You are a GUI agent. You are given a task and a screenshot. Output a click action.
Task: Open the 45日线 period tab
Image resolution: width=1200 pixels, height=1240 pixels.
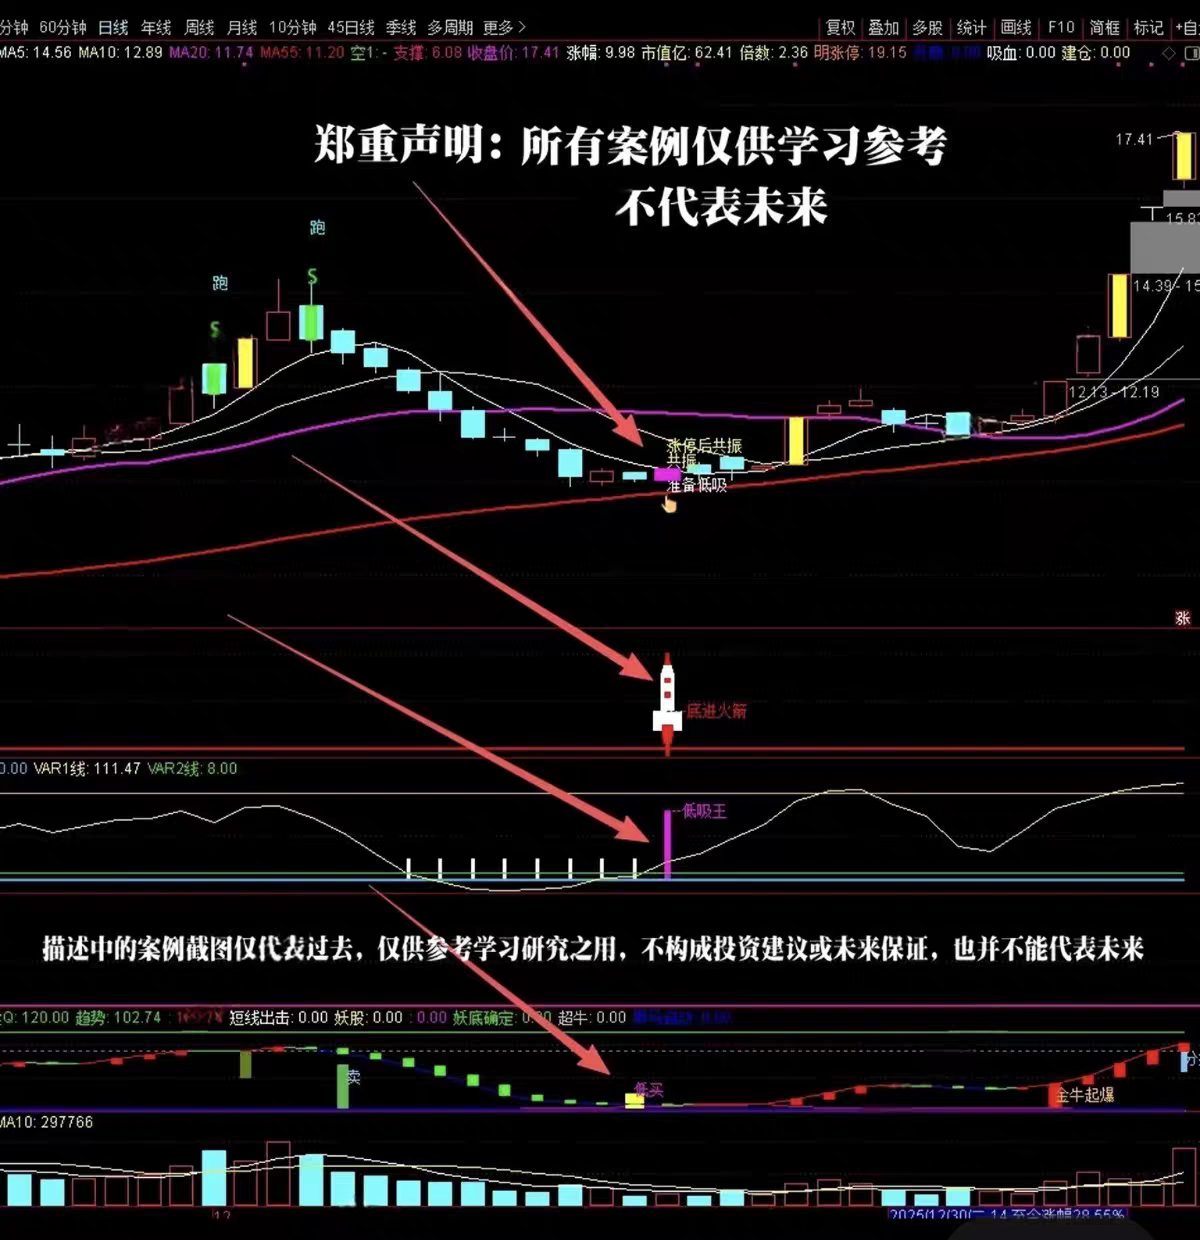[x=351, y=27]
